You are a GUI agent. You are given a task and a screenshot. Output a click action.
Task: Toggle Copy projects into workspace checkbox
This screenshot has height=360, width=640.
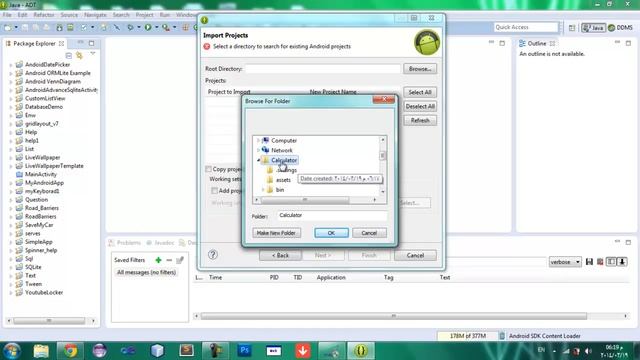(209, 169)
